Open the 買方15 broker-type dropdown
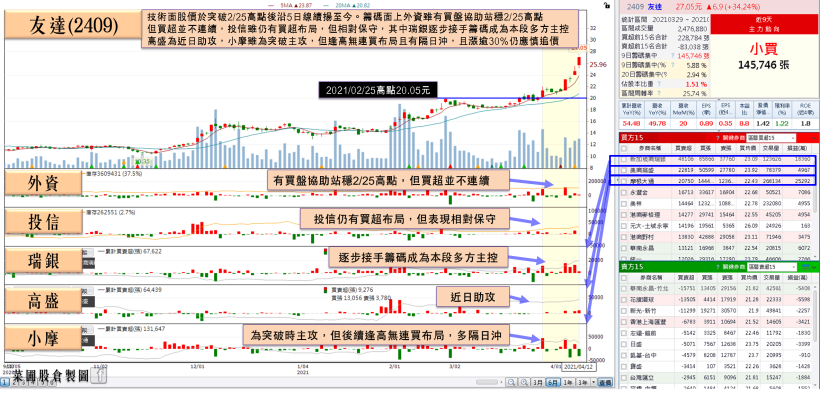This screenshot has width=820, height=394. [771, 138]
